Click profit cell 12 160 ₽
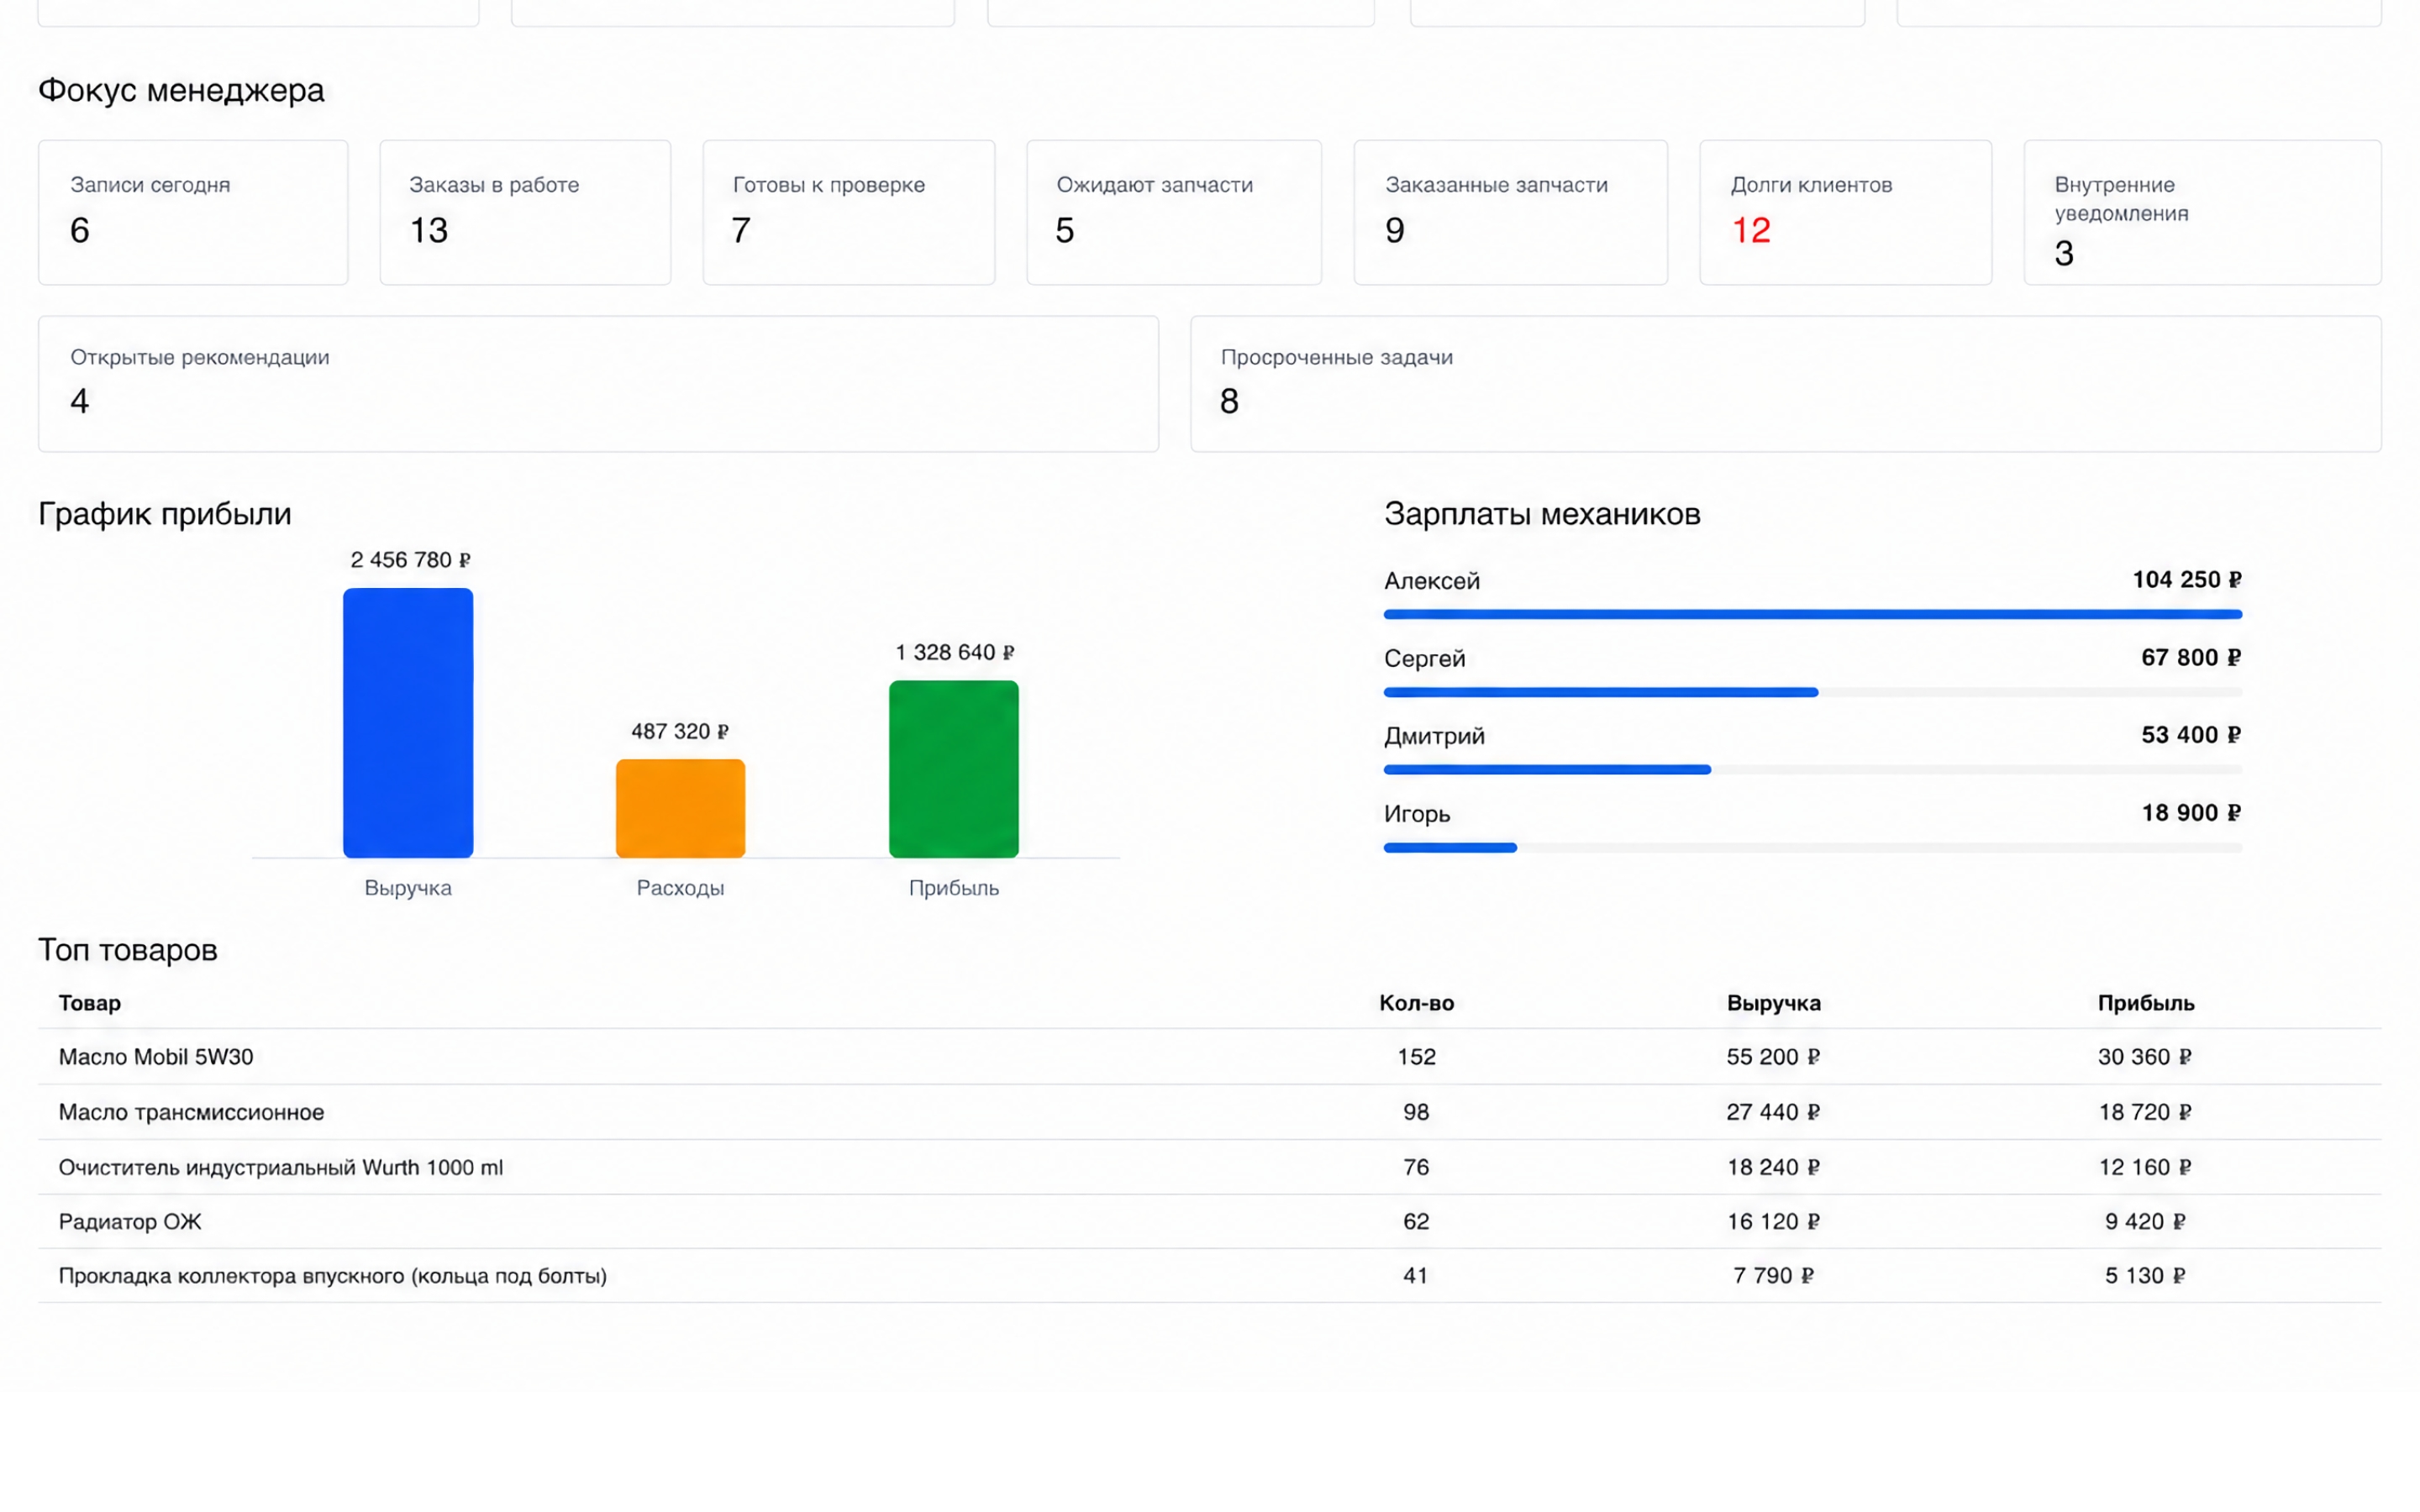This screenshot has height=1512, width=2420. (2145, 1167)
